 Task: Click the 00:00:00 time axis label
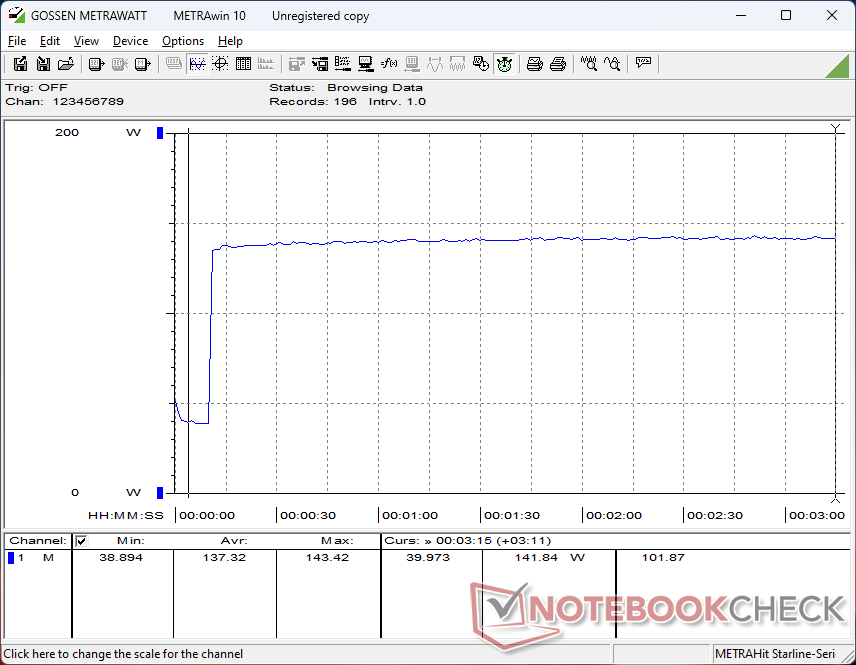pos(207,515)
